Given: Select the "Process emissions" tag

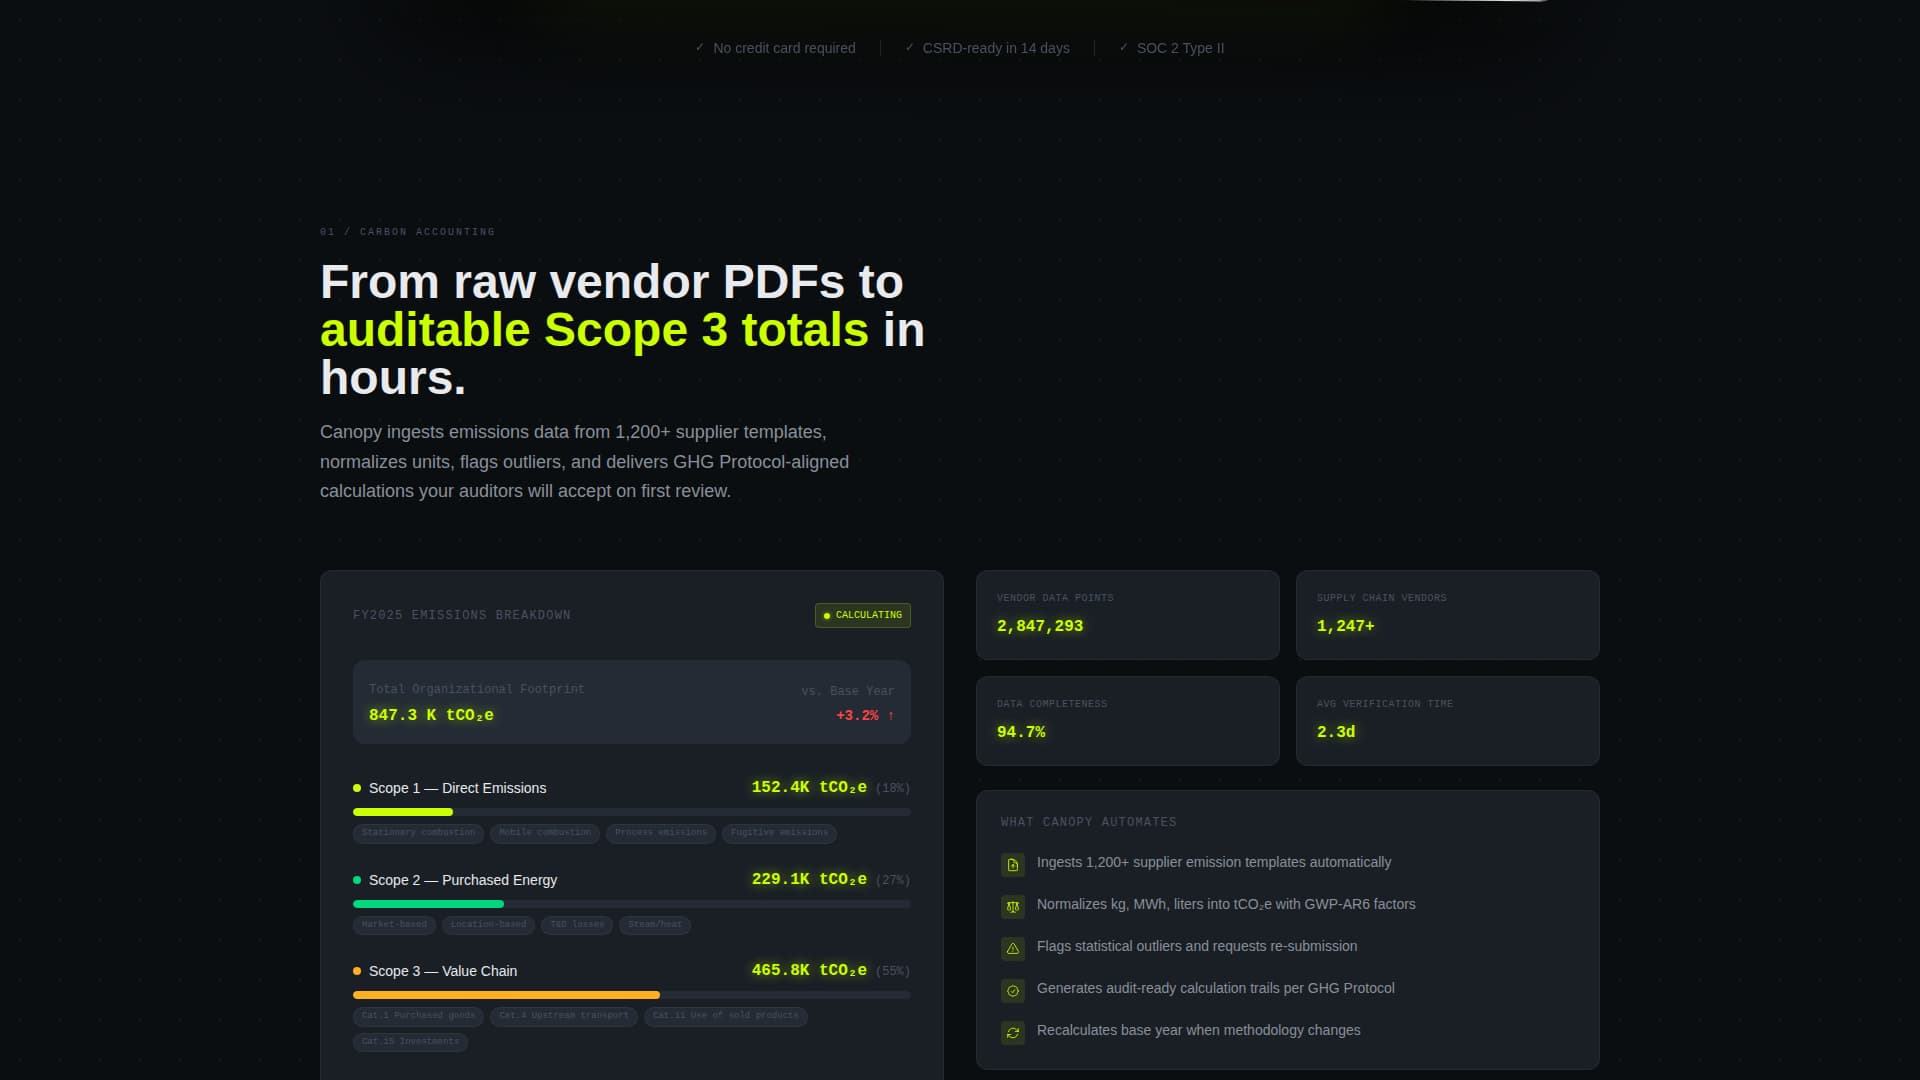Looking at the screenshot, I should tap(661, 833).
